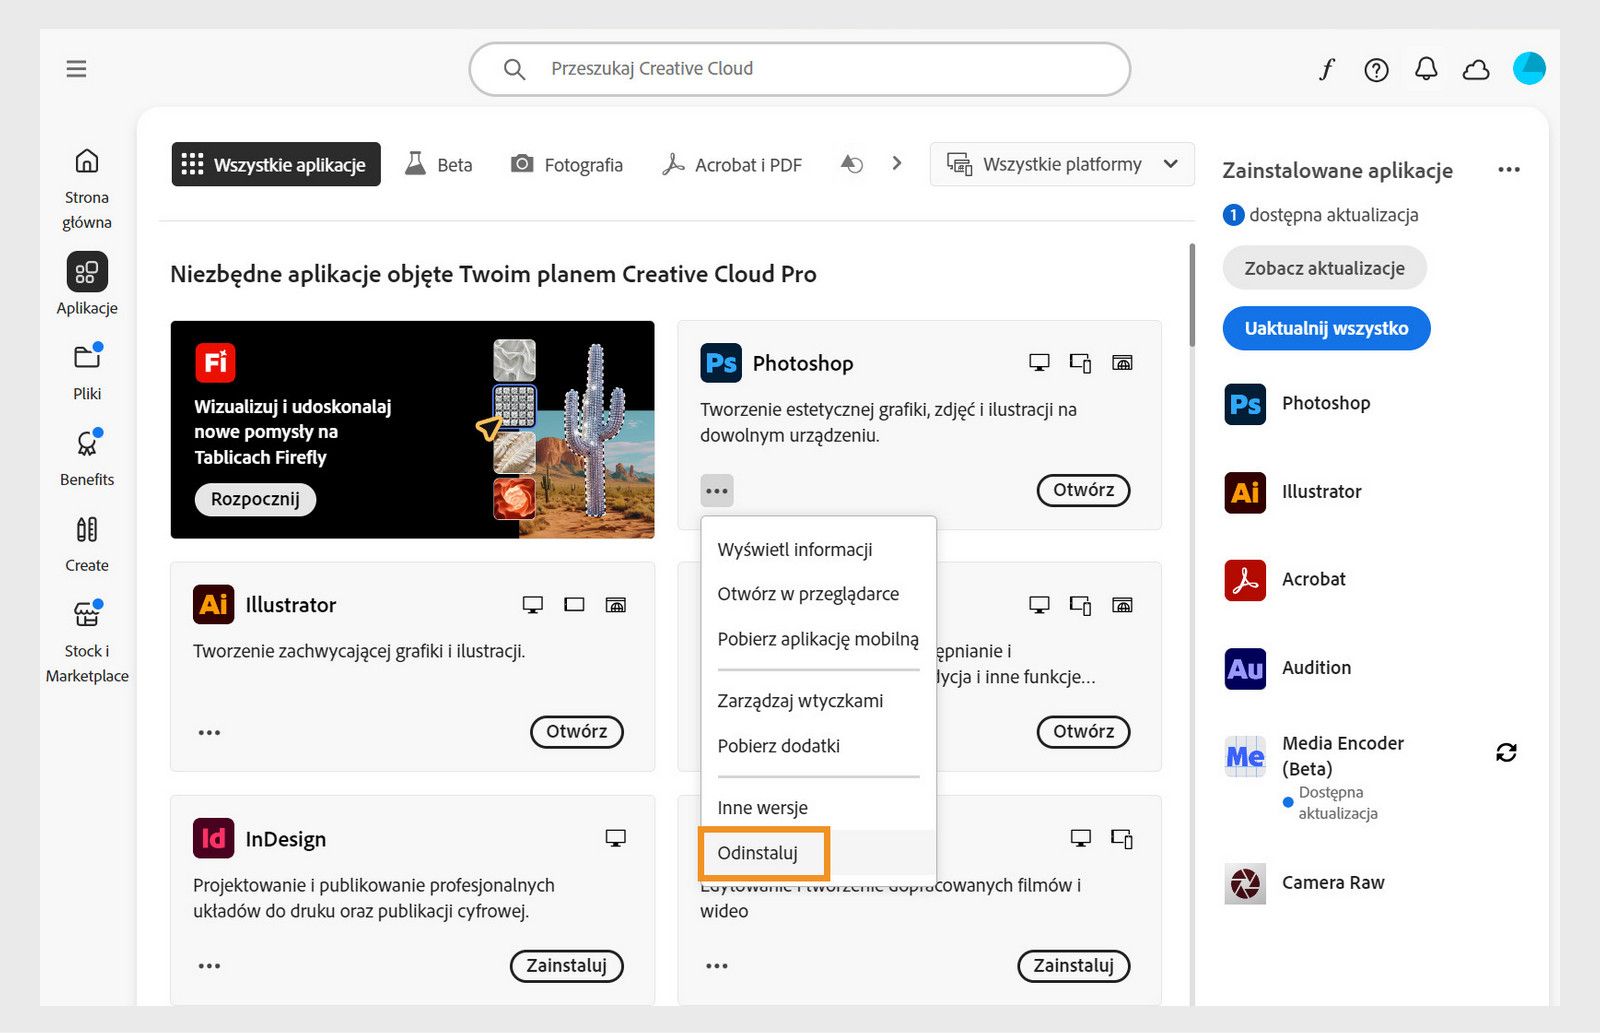1600x1033 pixels.
Task: Click the Przeszukaj Creative Cloud search field
Action: (x=798, y=68)
